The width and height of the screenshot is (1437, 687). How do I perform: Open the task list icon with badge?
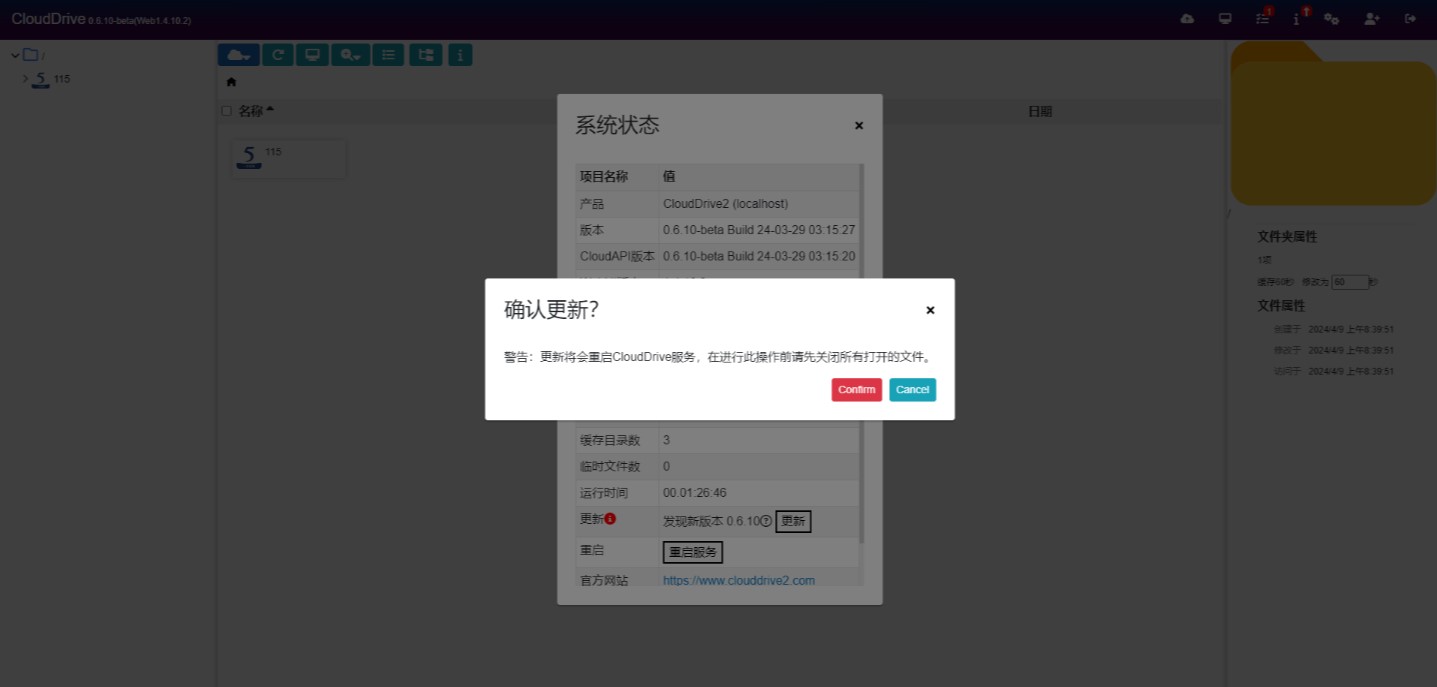[1263, 19]
